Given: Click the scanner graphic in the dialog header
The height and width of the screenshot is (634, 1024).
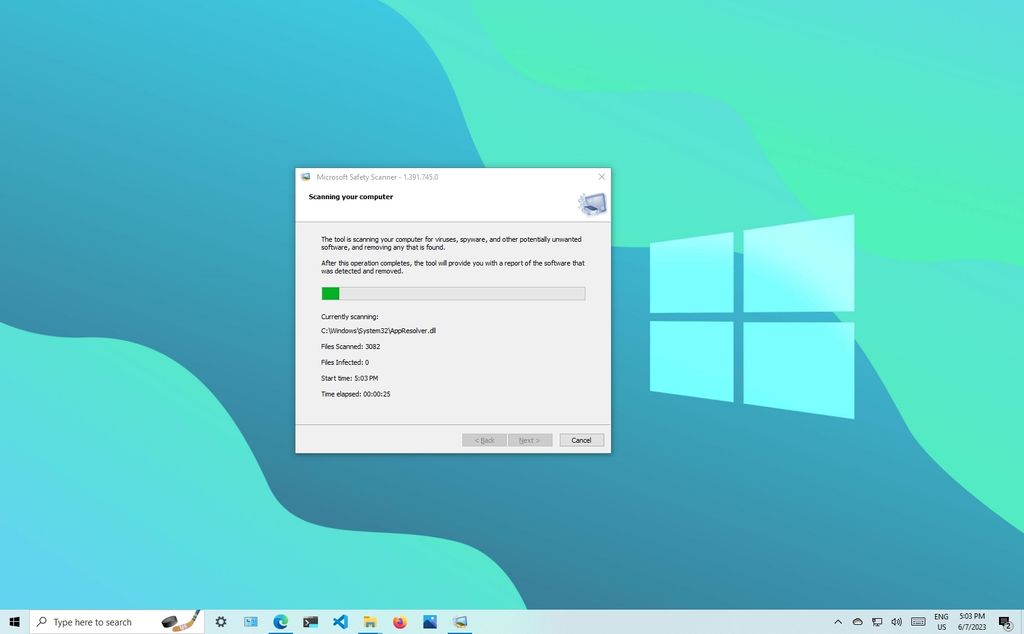Looking at the screenshot, I should click(x=590, y=202).
